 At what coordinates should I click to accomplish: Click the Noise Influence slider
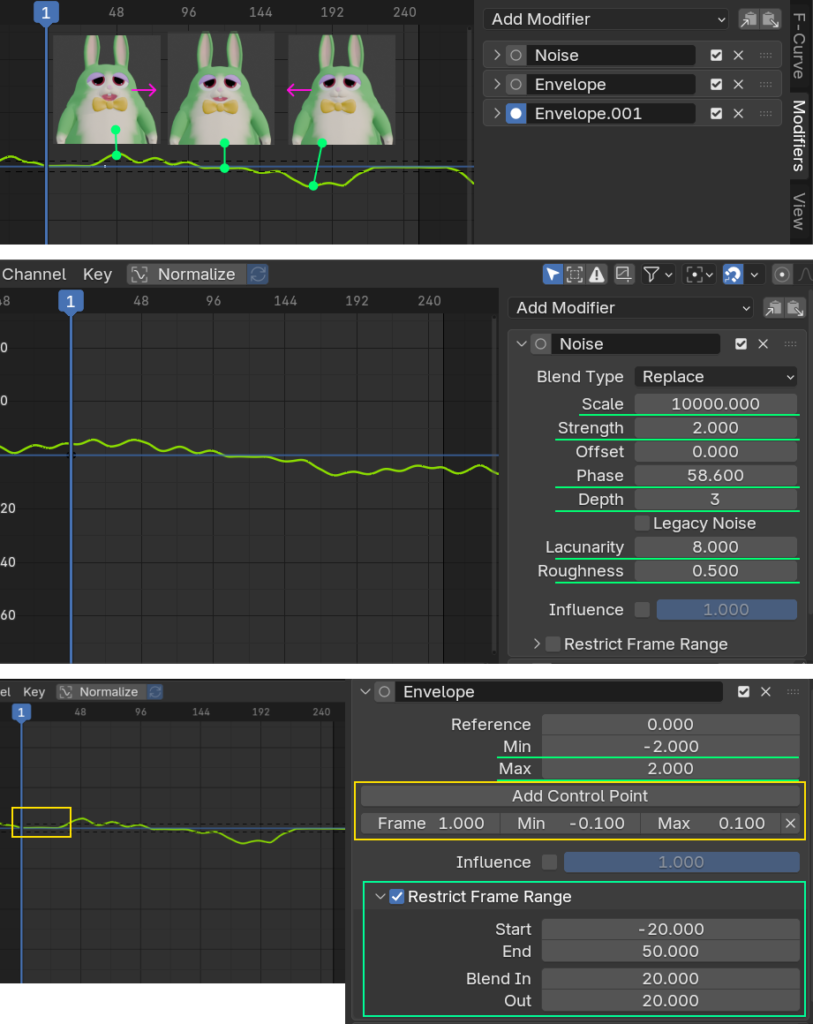click(726, 609)
